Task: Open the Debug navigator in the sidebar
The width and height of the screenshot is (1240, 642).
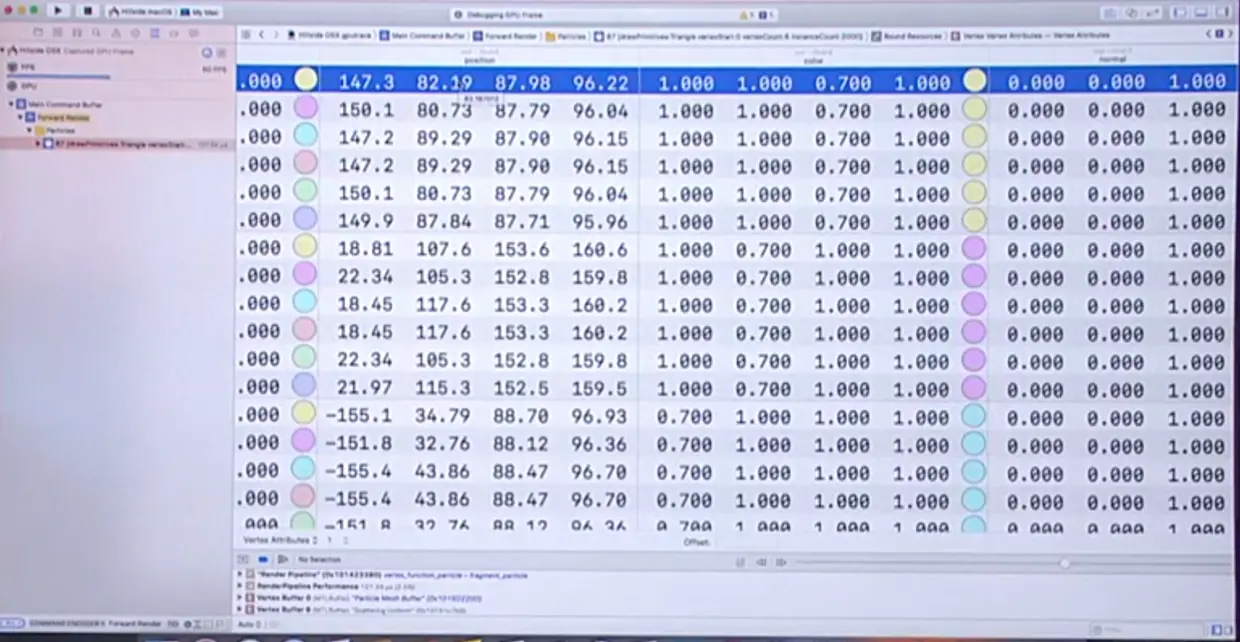Action: tap(155, 33)
